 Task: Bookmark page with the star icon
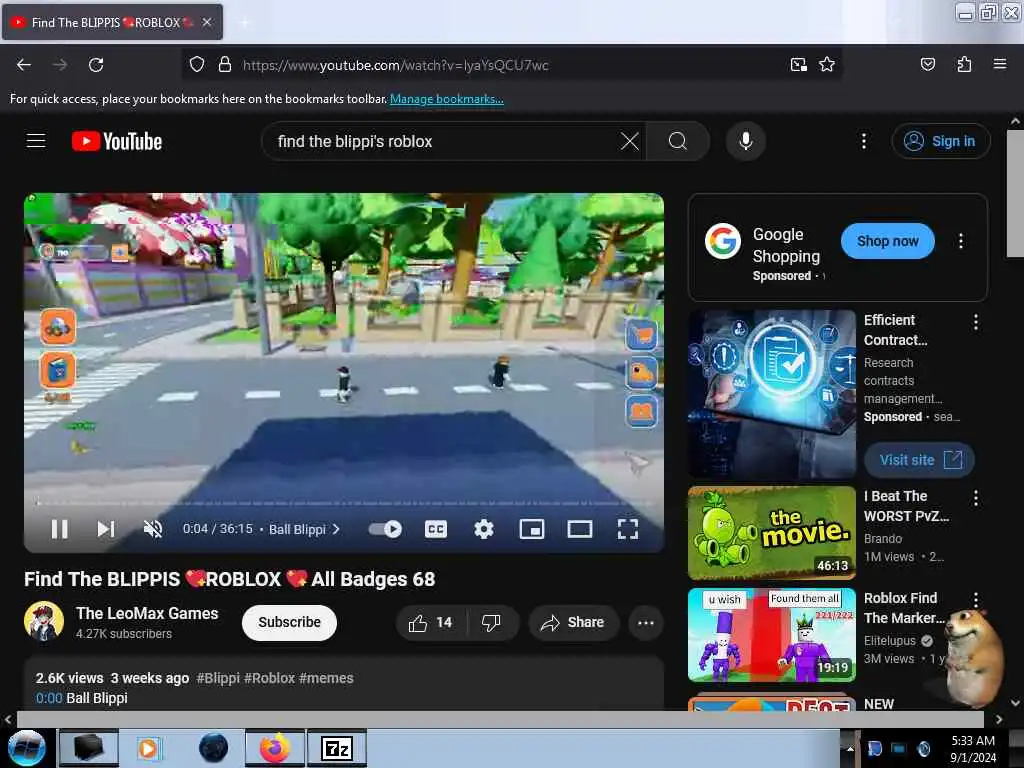pos(827,65)
